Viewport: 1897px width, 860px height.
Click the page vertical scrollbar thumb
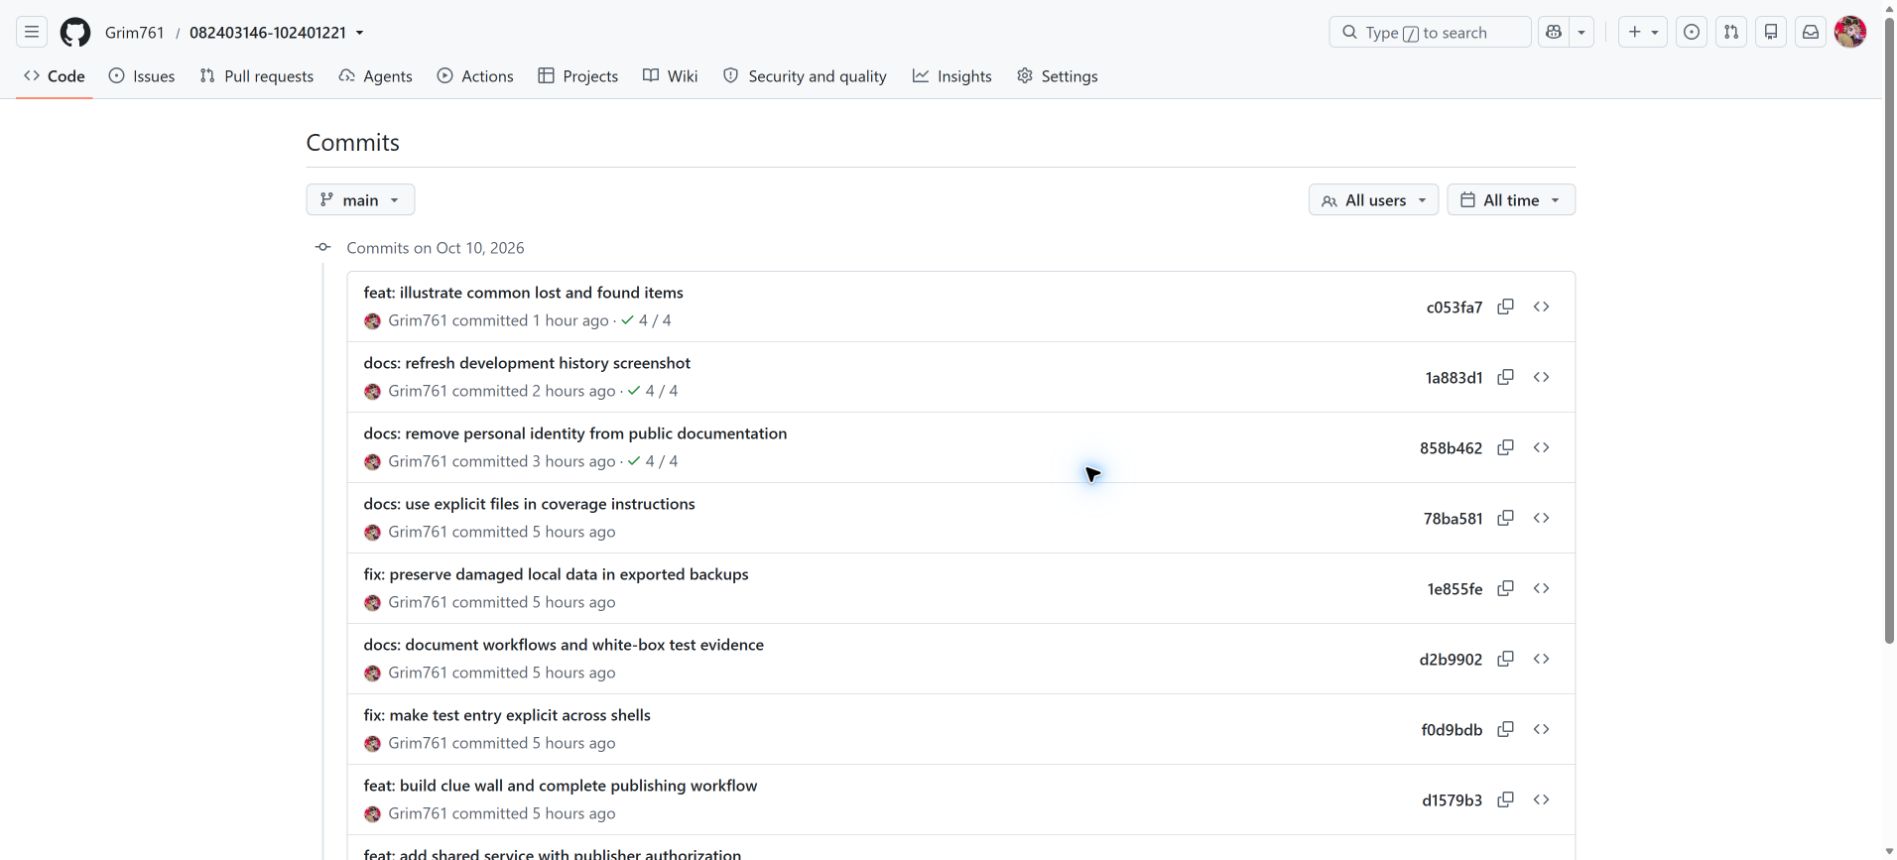[1889, 330]
